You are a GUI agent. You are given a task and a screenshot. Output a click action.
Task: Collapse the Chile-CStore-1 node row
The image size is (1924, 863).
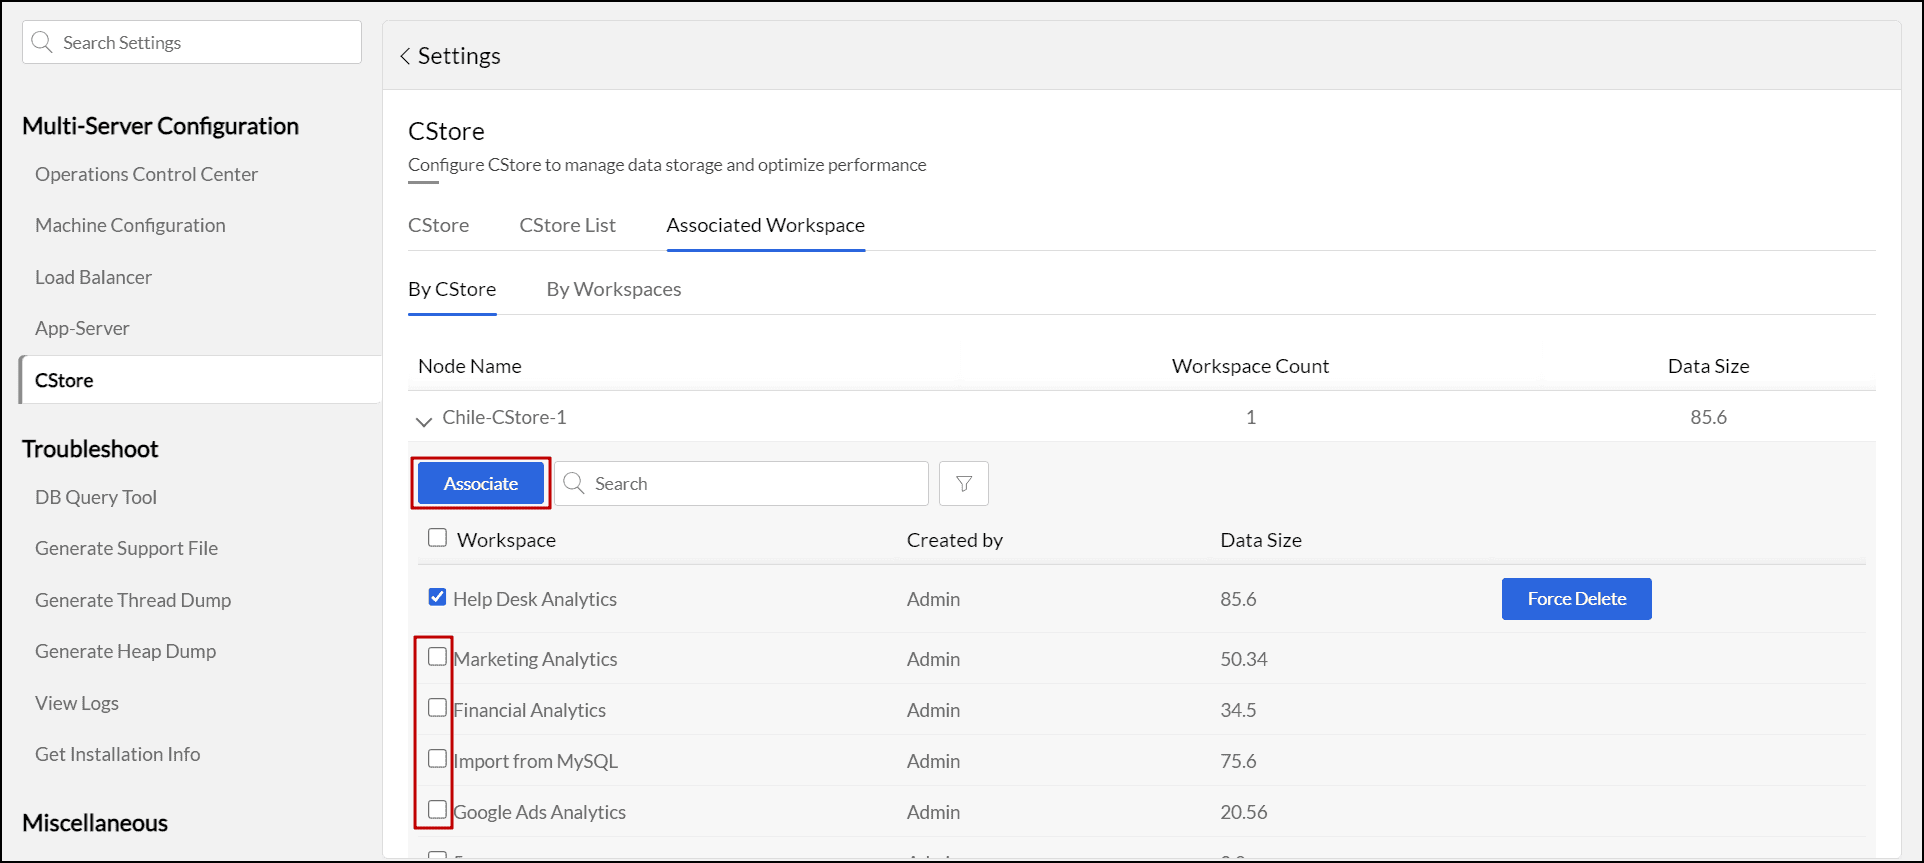coord(423,420)
